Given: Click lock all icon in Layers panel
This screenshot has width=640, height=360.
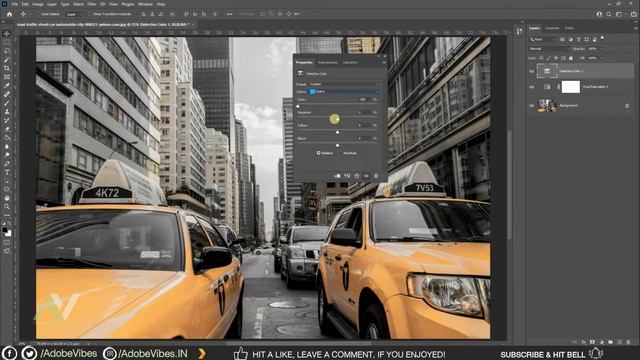Looking at the screenshot, I should point(571,58).
